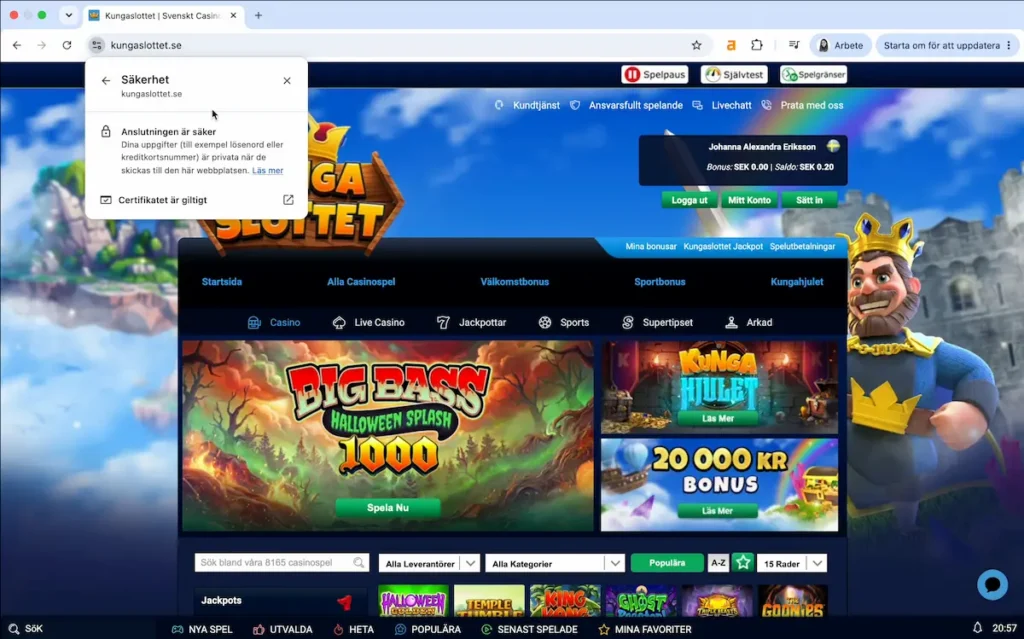Click the notification bell icon
The height and width of the screenshot is (639, 1024).
click(977, 628)
